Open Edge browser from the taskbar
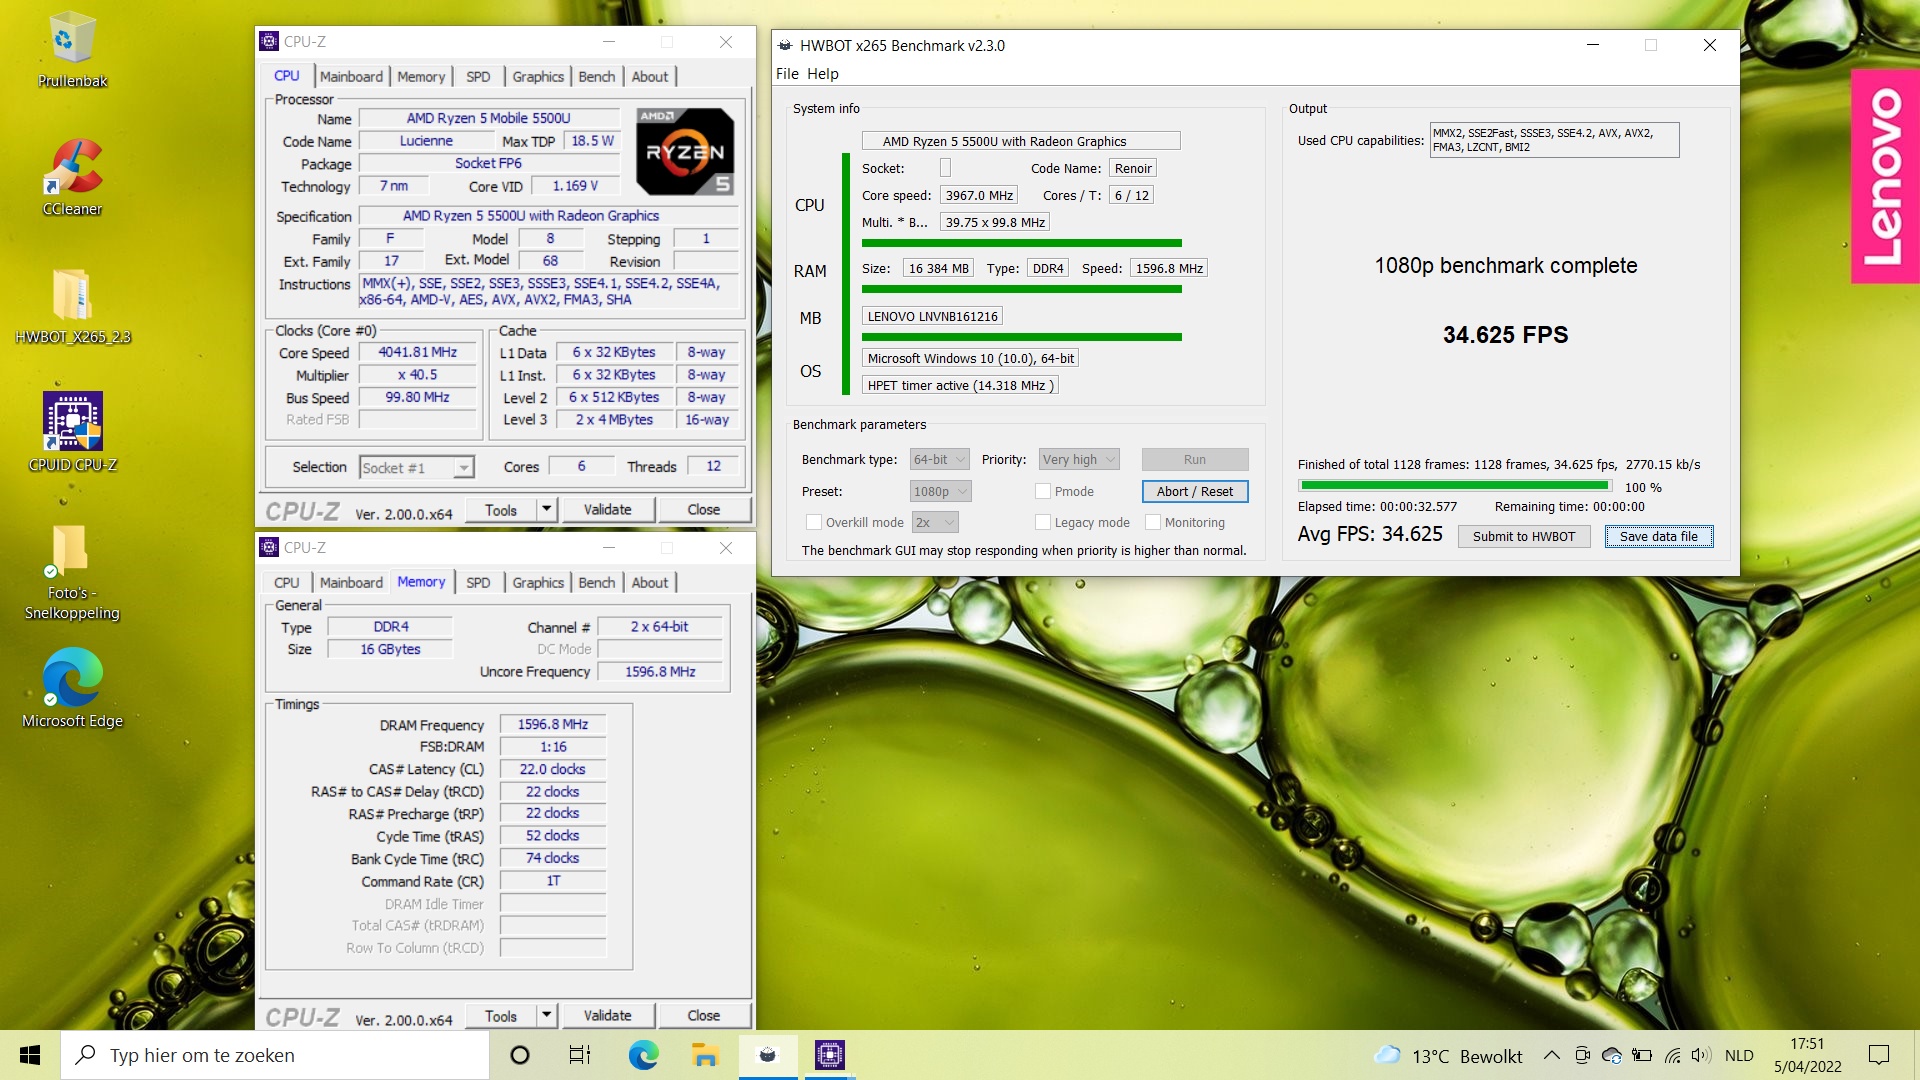The width and height of the screenshot is (1920, 1080). [x=643, y=1055]
